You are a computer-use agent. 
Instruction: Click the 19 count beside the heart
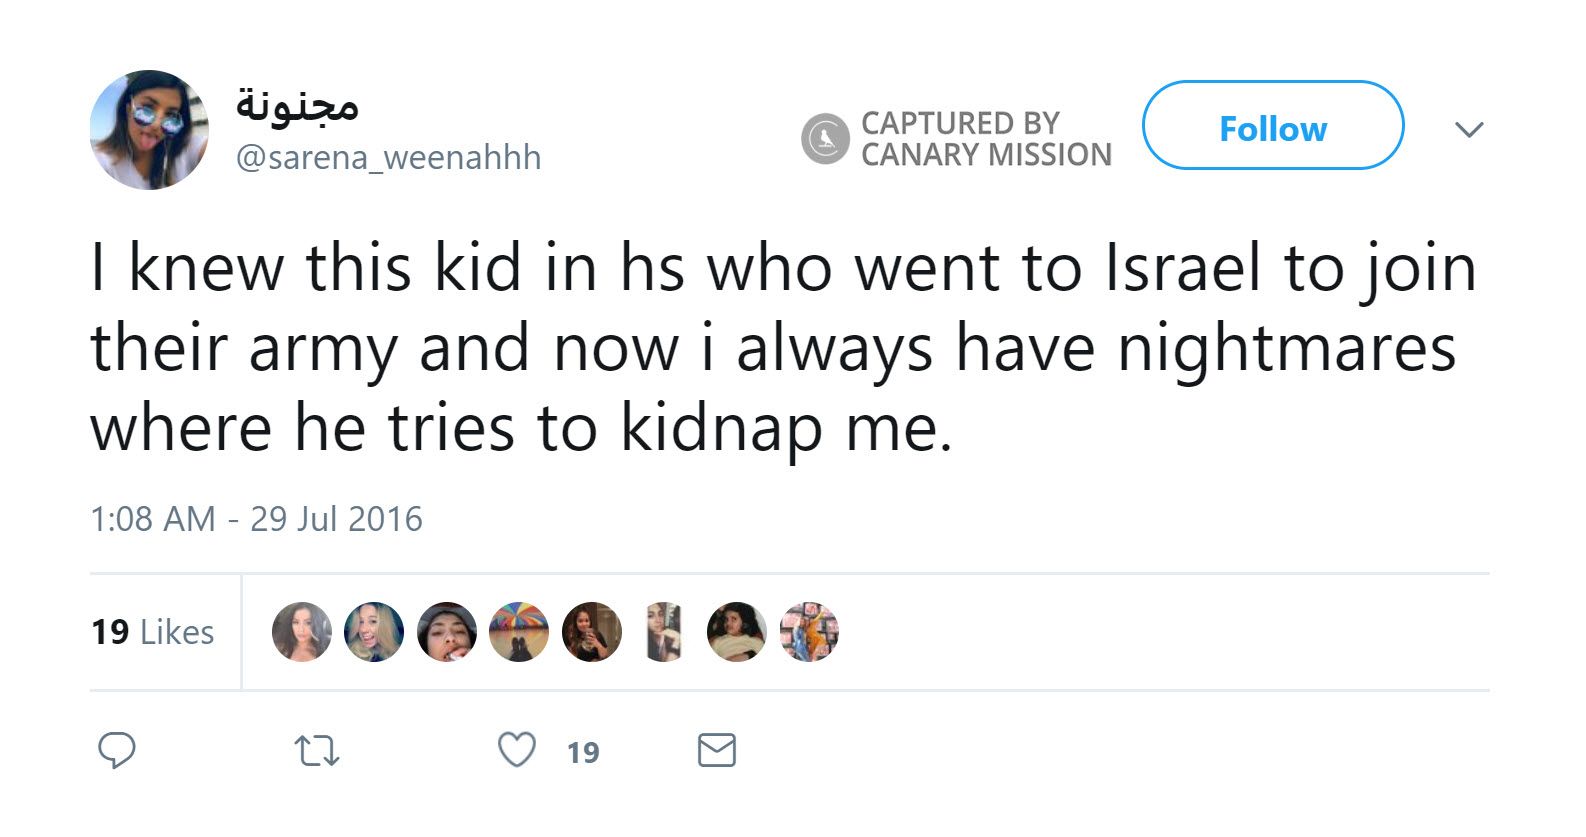pos(583,752)
